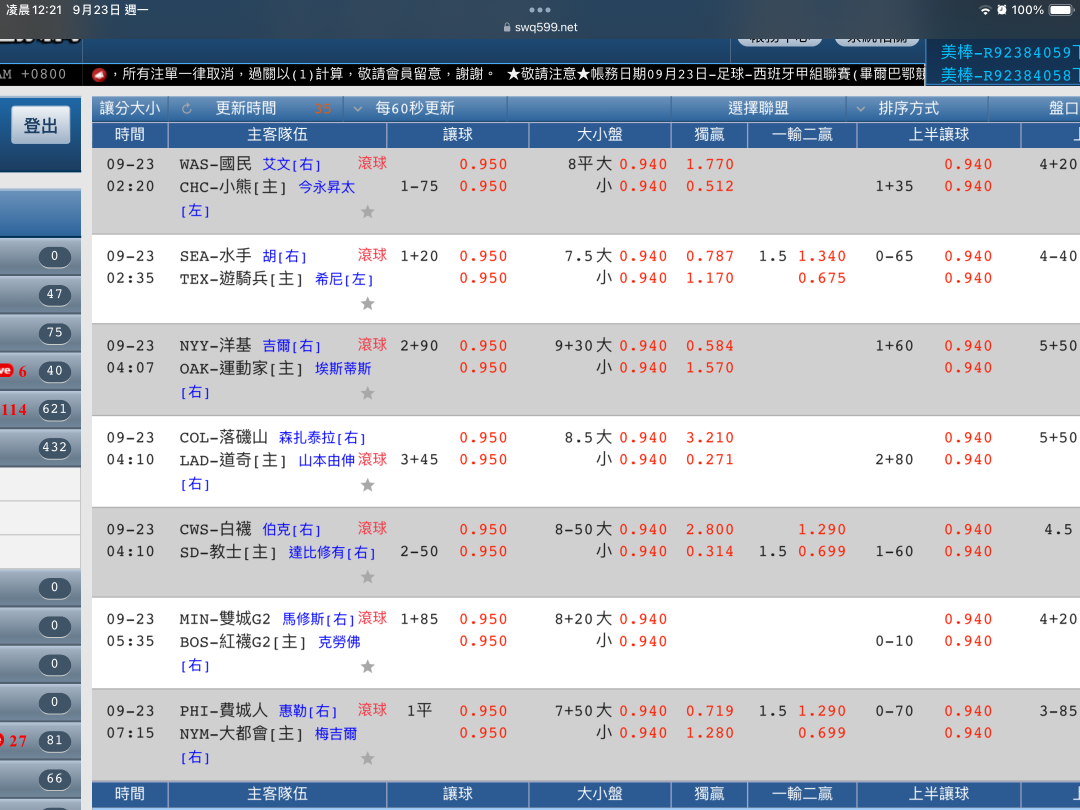
Task: Click pitcher name 今永昇太
Action: [326, 187]
